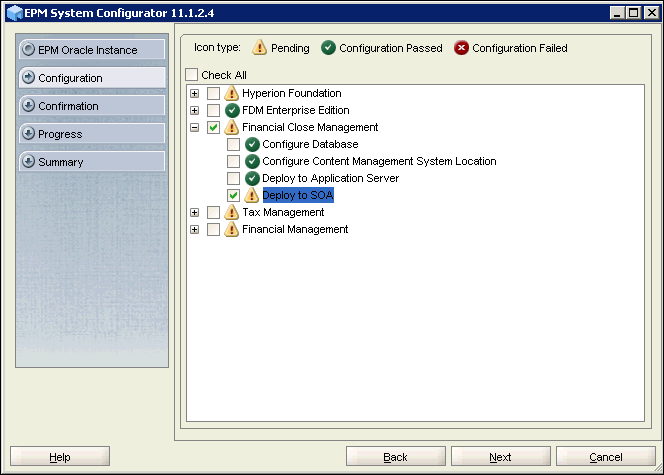Click the Check All label text

[x=224, y=75]
